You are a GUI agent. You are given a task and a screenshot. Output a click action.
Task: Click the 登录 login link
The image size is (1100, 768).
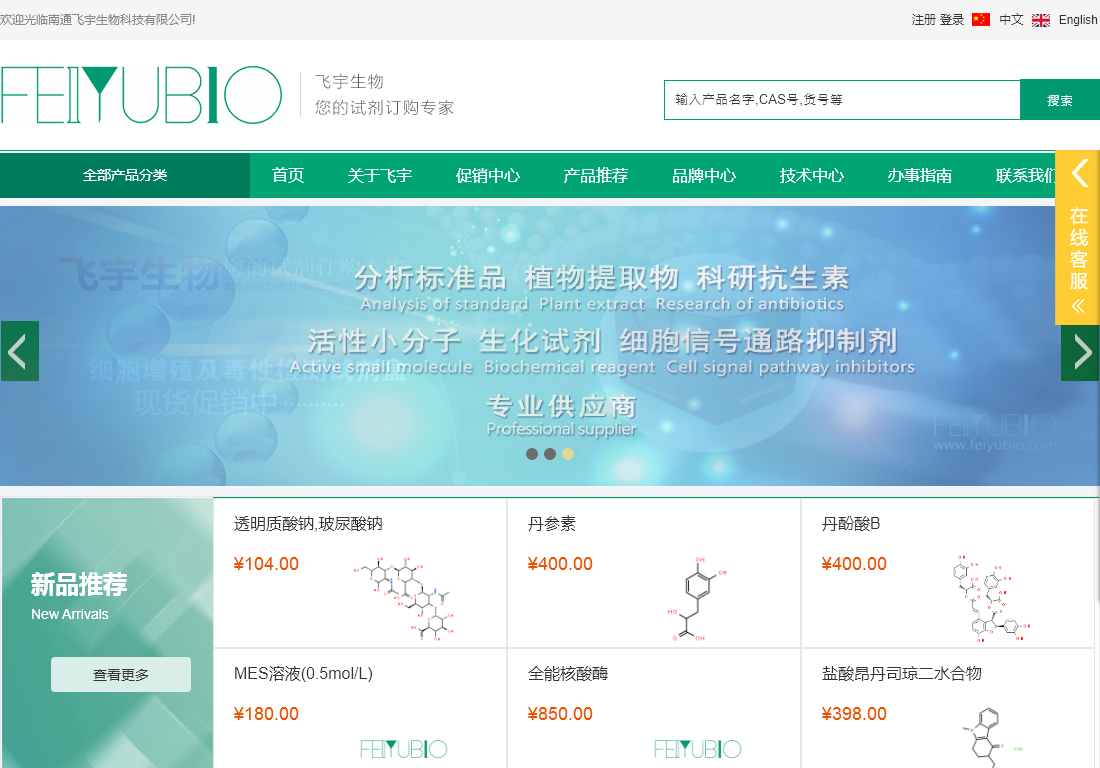[952, 20]
